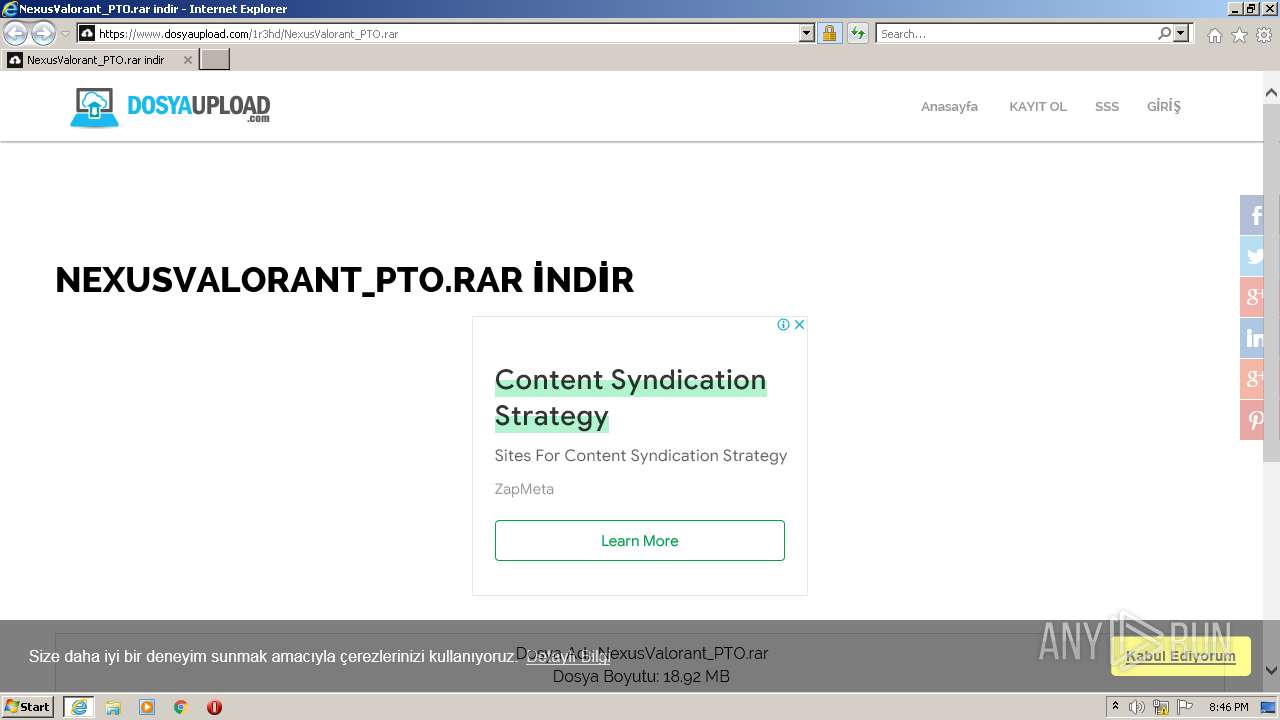1280x720 pixels.
Task: Click the security lock icon
Action: (x=829, y=34)
